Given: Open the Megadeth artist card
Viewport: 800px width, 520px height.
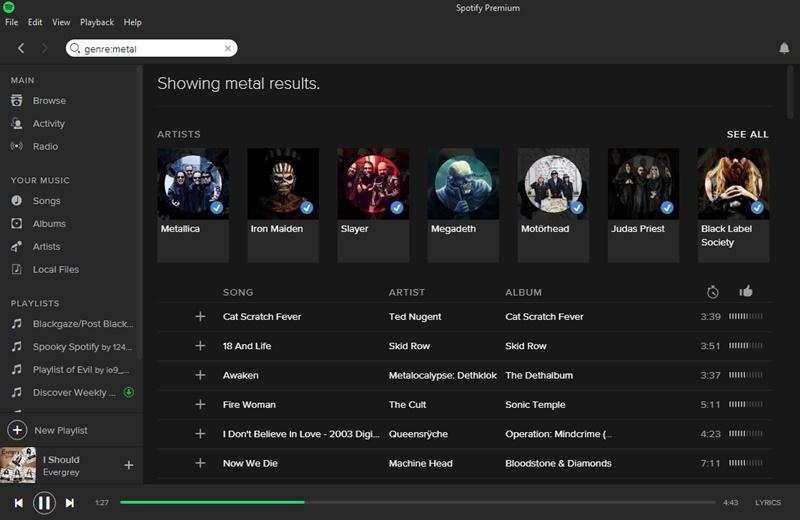Looking at the screenshot, I should pyautogui.click(x=463, y=205).
